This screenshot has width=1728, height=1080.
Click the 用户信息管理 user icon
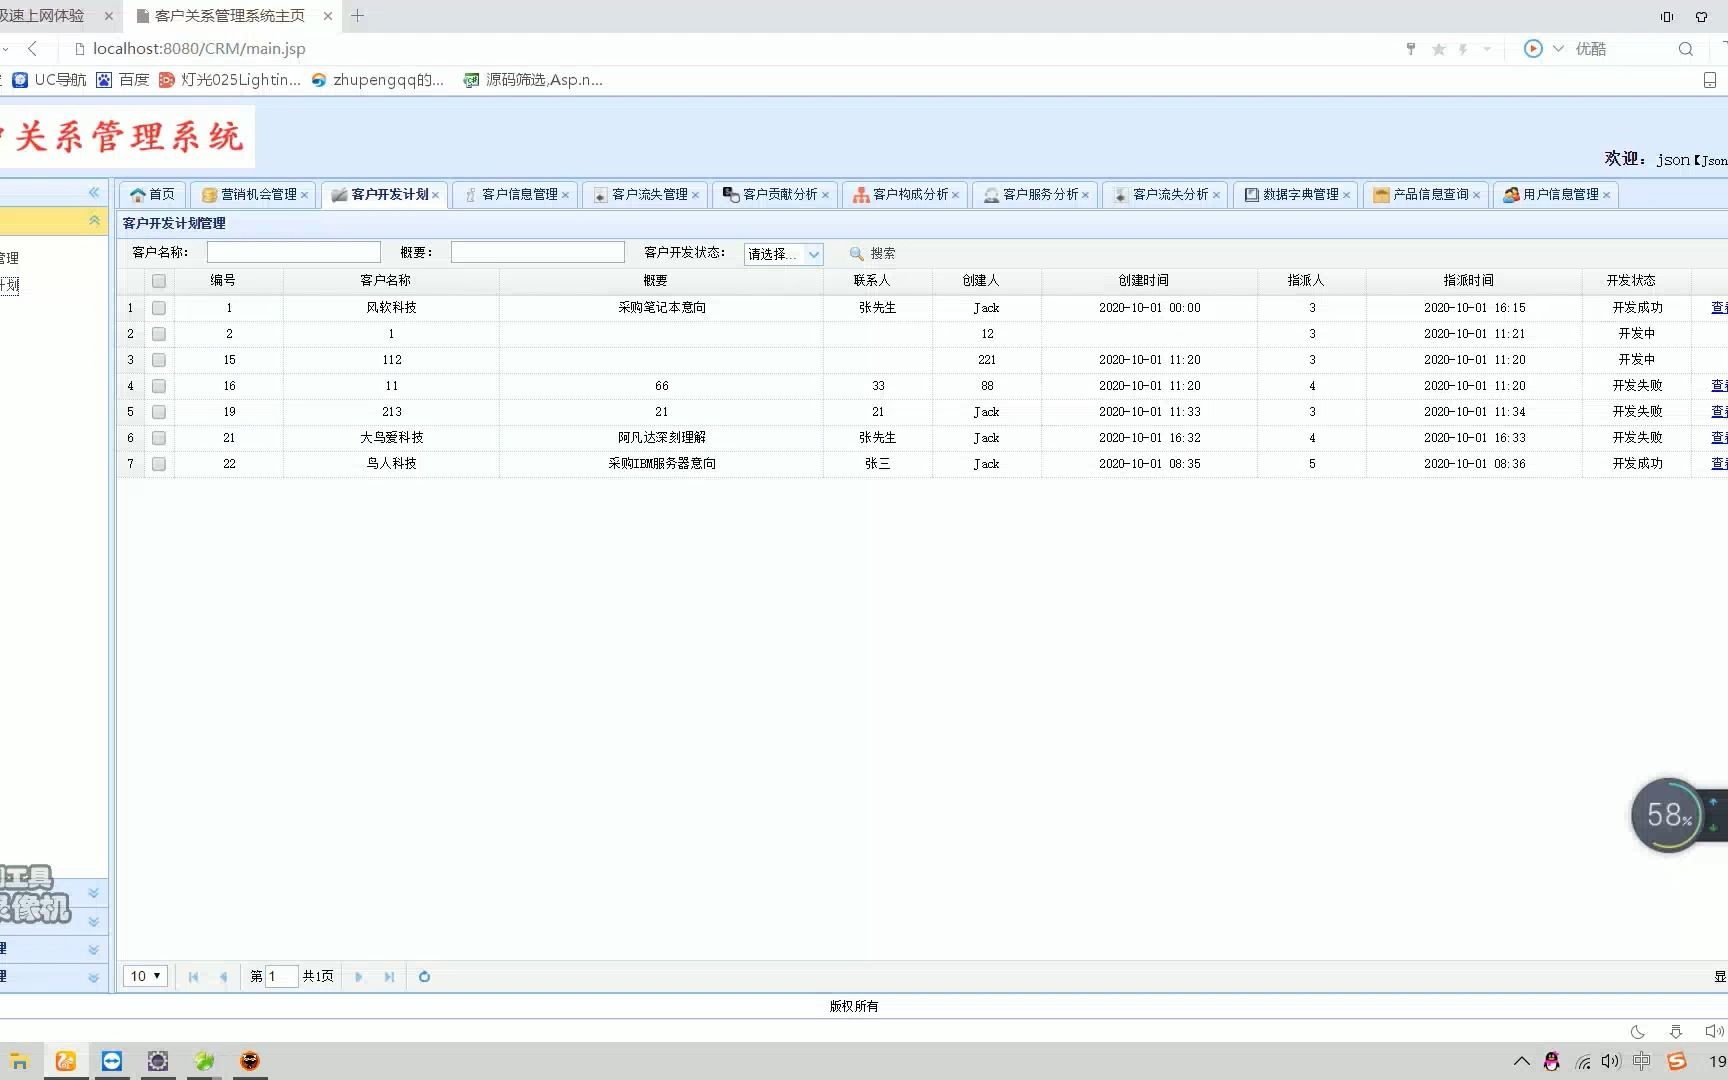1510,194
